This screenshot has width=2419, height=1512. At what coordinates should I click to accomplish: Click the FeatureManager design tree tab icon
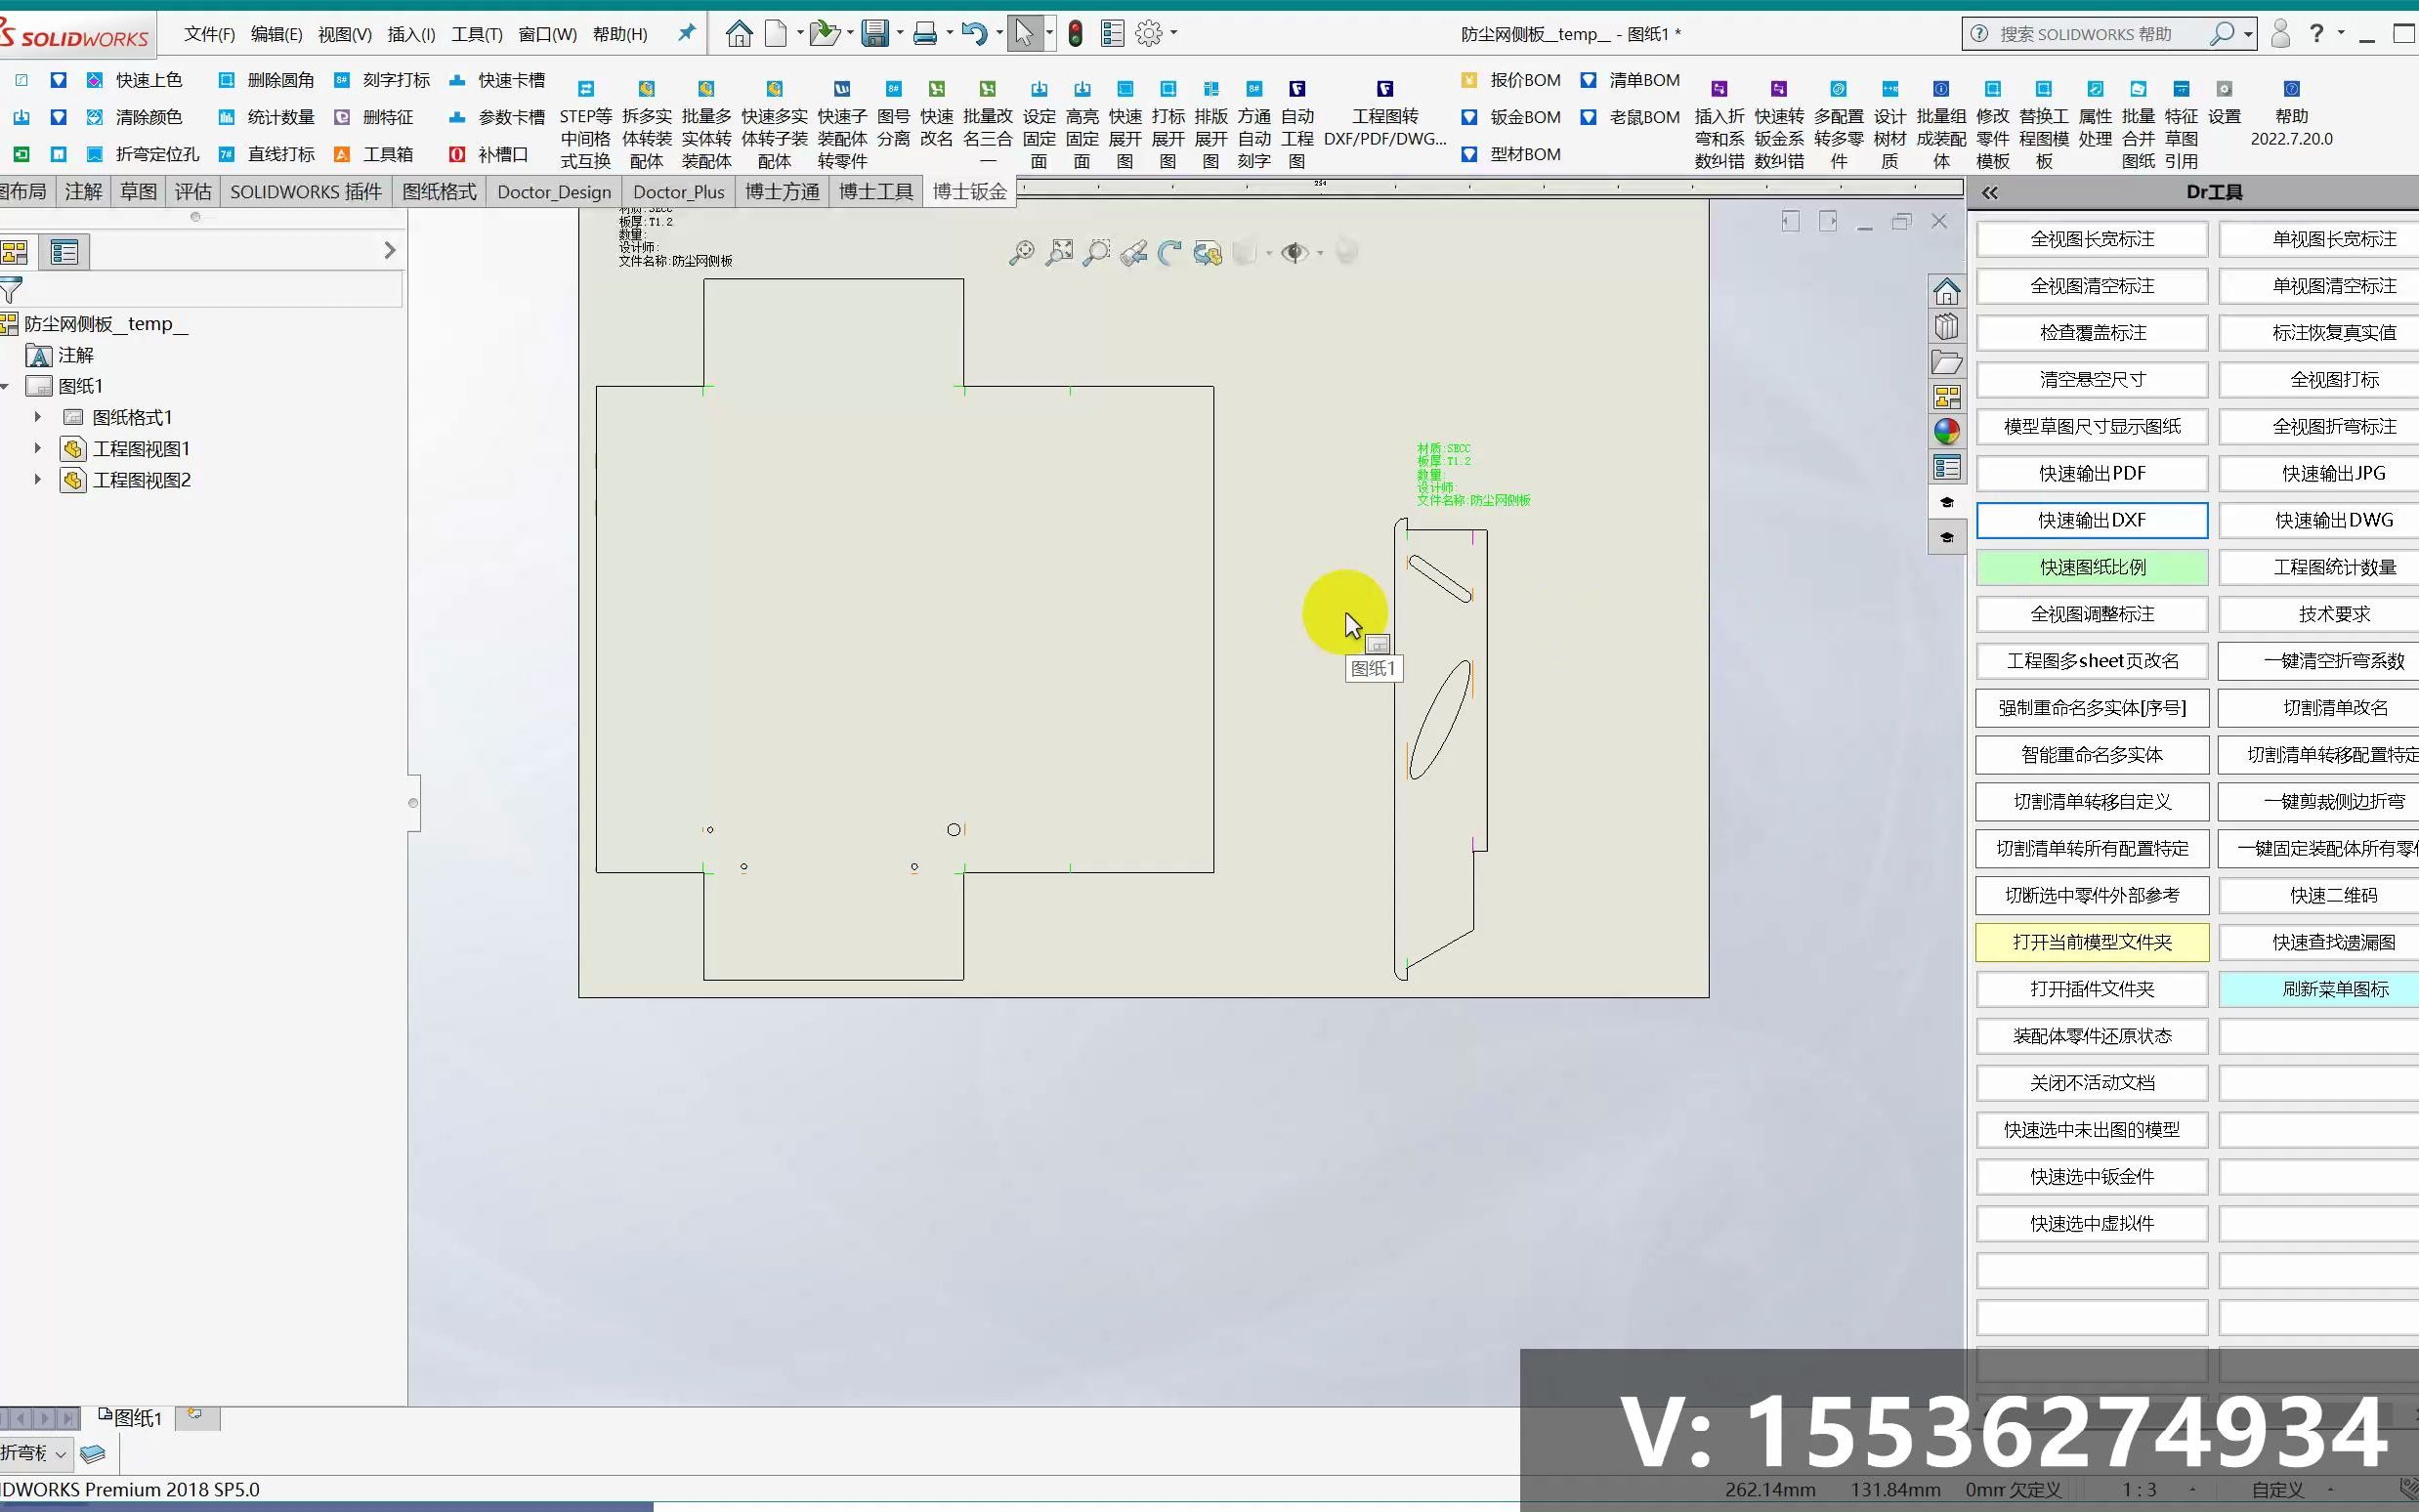(x=15, y=251)
